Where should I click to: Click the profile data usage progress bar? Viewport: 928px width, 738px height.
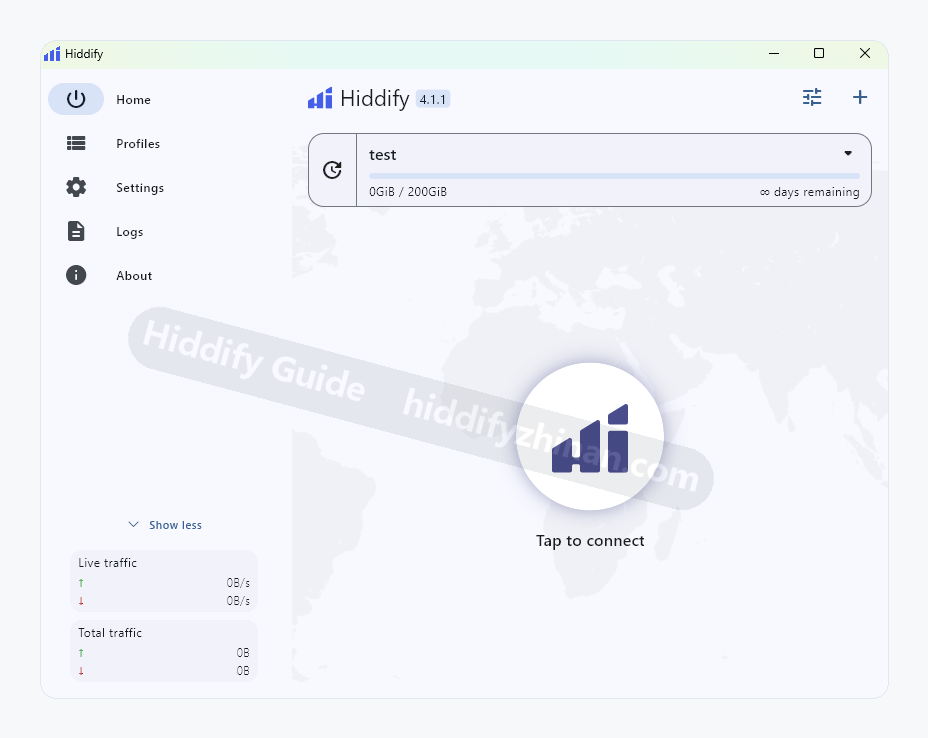point(614,176)
